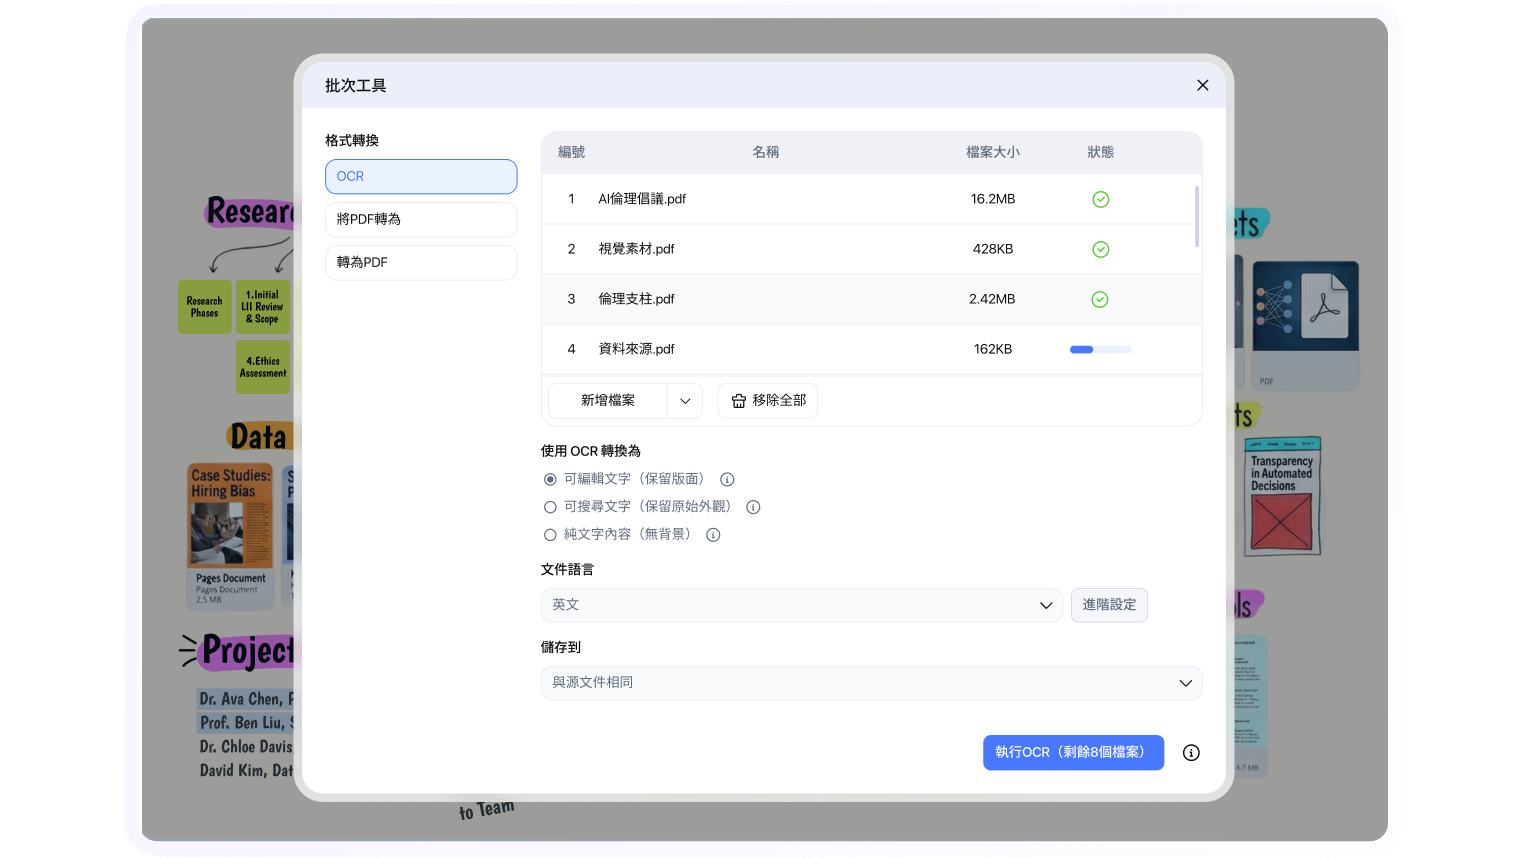Click the Research Phases sticky note on canvas
Viewport: 1528px width, 858px height.
pyautogui.click(x=204, y=307)
